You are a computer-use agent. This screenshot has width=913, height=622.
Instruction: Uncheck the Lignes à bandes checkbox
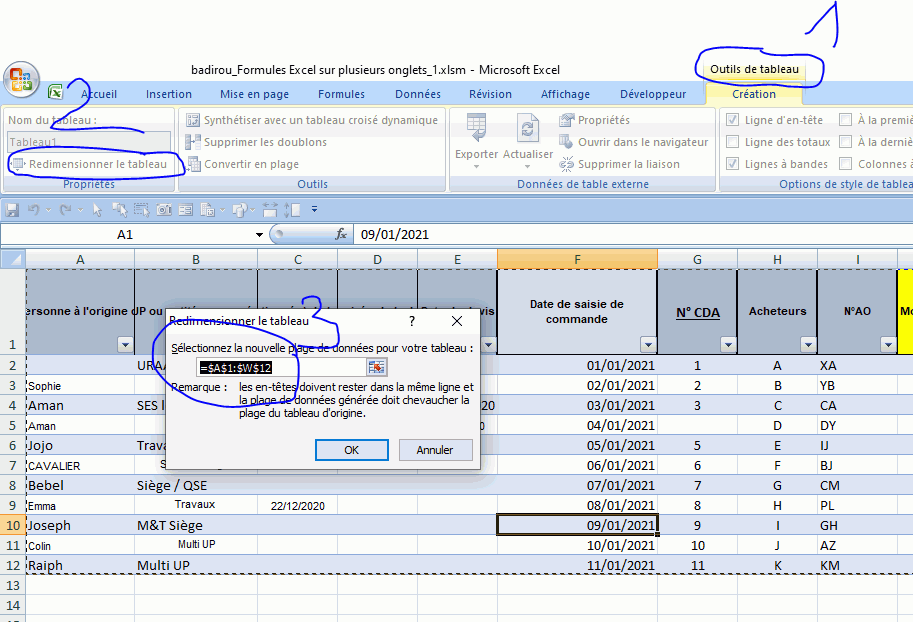[732, 164]
